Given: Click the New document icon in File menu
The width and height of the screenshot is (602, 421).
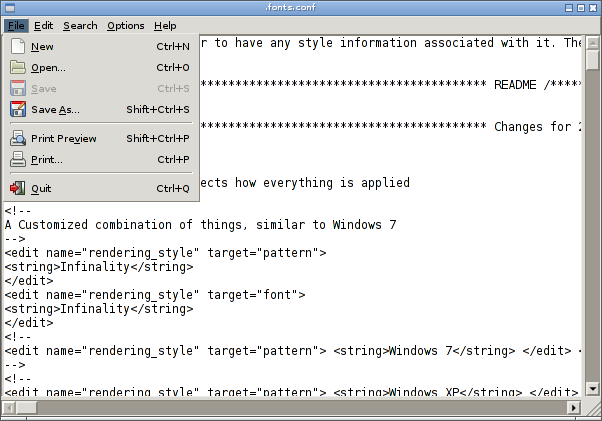Looking at the screenshot, I should pyautogui.click(x=18, y=46).
